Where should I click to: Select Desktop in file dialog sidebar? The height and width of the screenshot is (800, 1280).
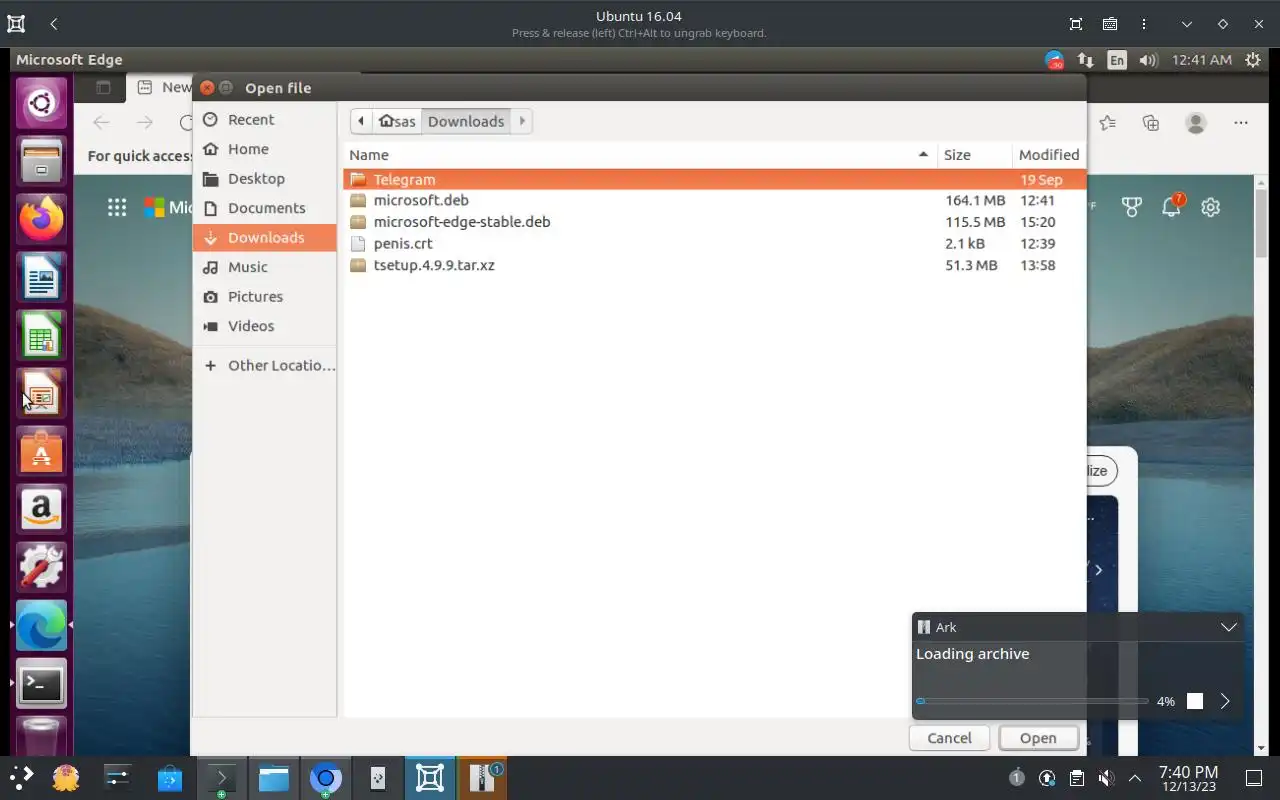pyautogui.click(x=264, y=178)
